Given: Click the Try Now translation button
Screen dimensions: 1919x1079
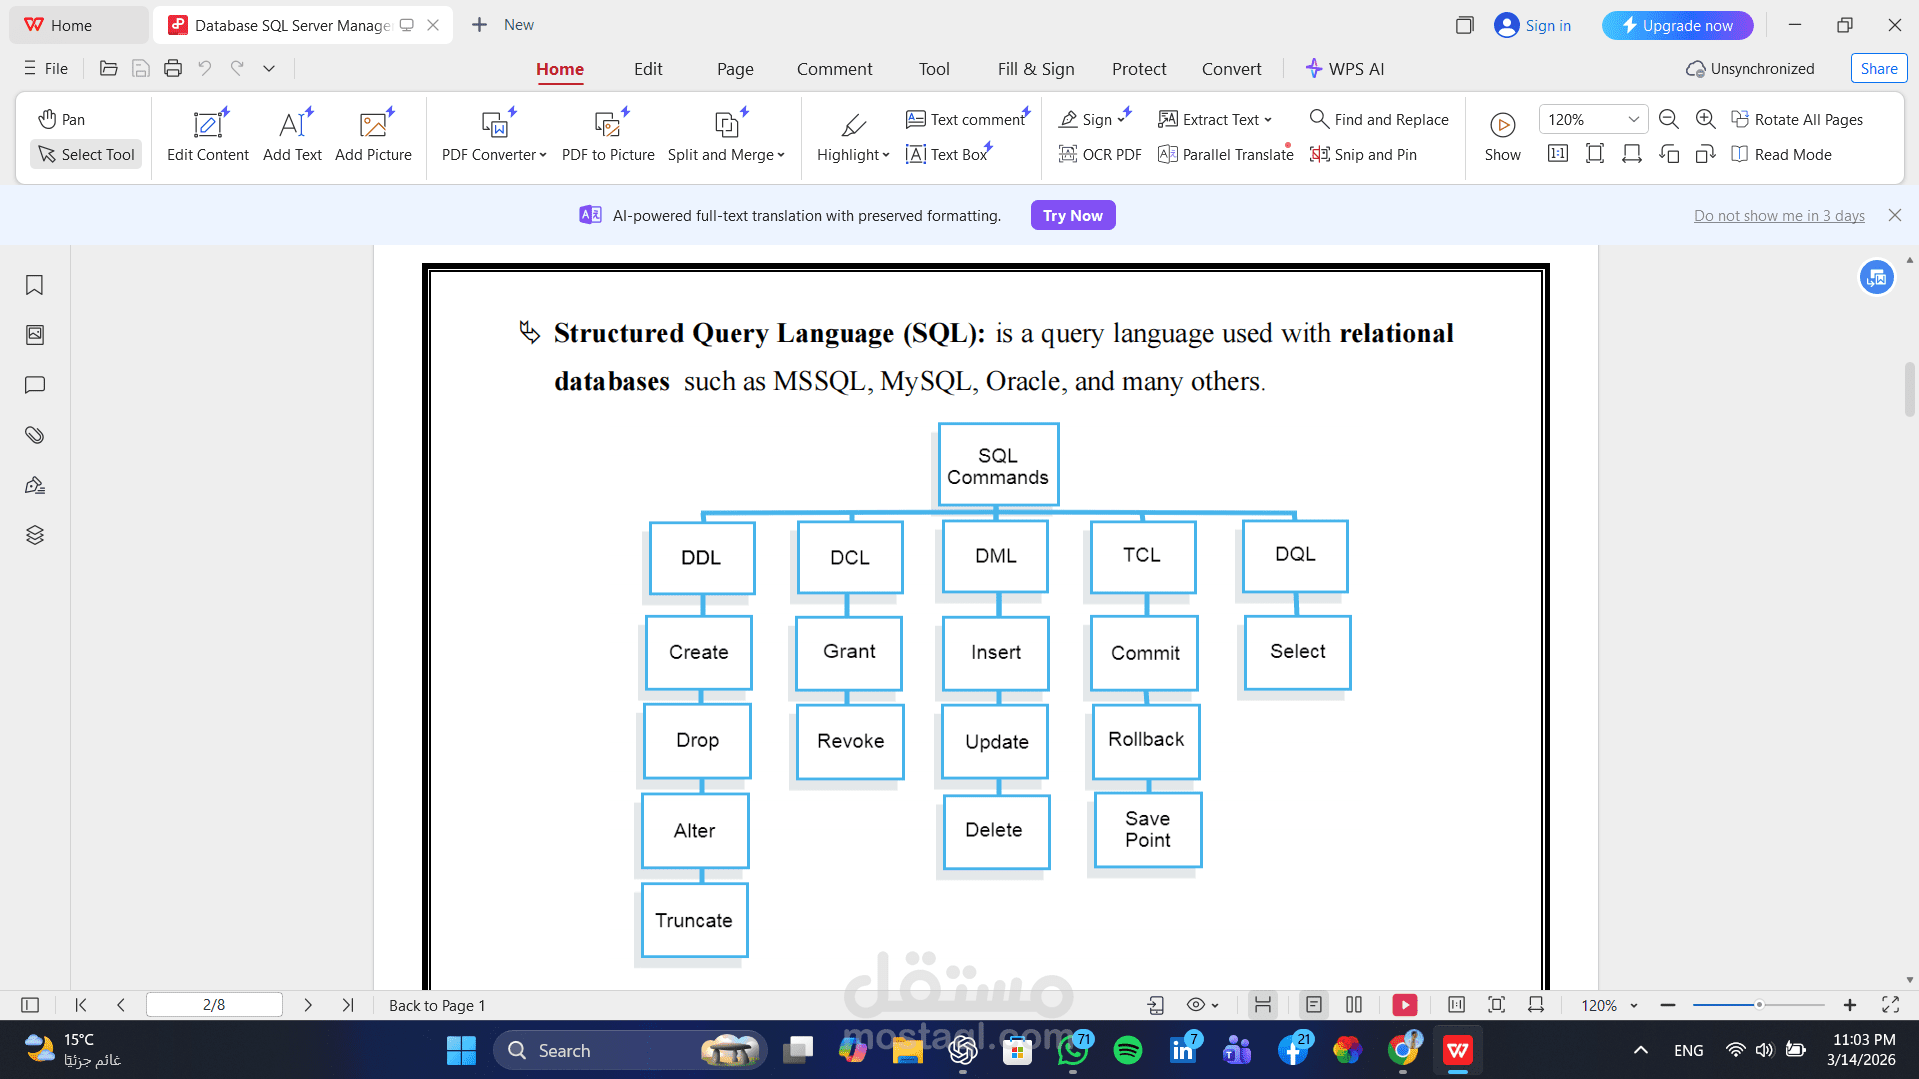Looking at the screenshot, I should tap(1073, 215).
